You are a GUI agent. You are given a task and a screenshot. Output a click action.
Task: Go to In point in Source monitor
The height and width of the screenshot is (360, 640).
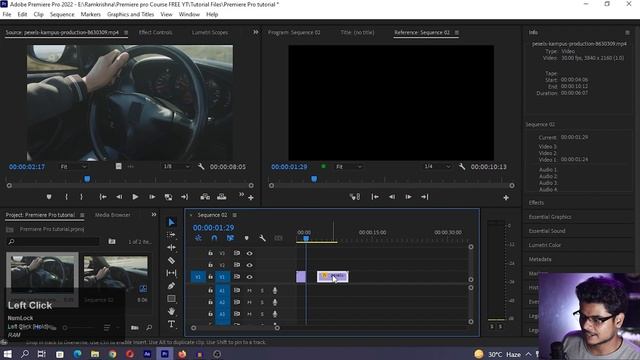click(103, 197)
